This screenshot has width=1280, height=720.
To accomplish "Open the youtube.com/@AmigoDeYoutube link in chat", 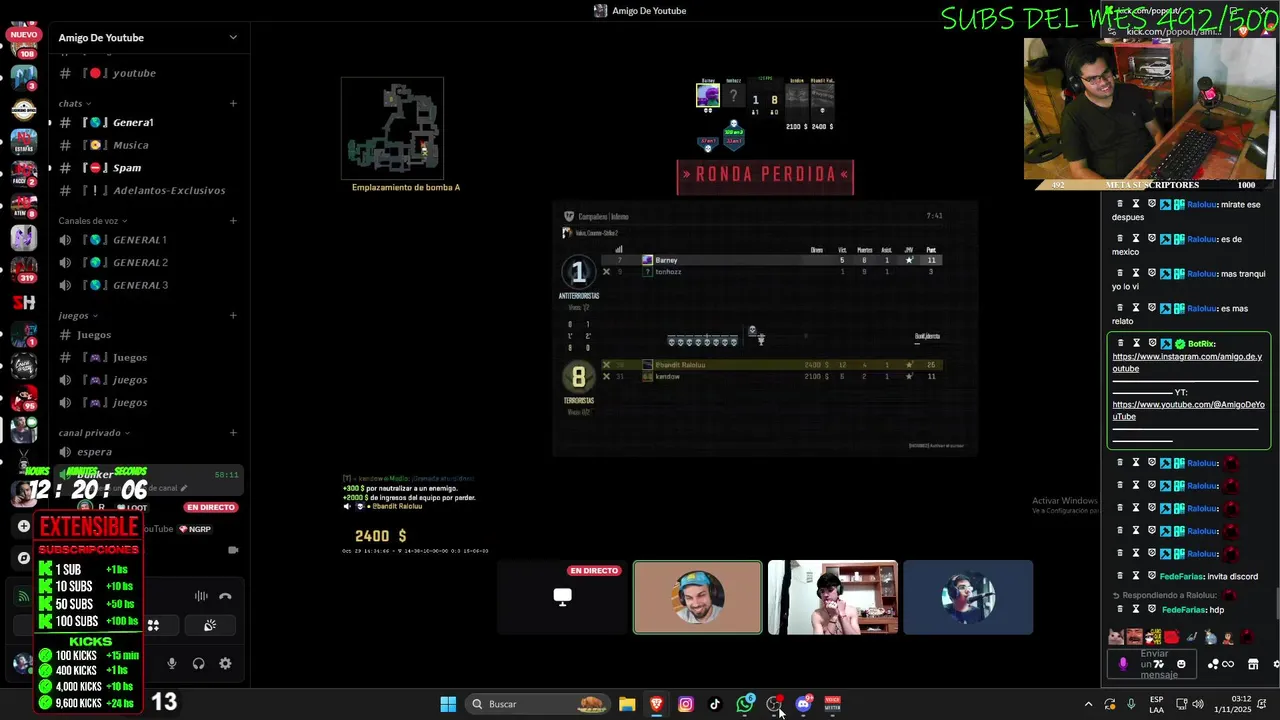I will [1188, 410].
